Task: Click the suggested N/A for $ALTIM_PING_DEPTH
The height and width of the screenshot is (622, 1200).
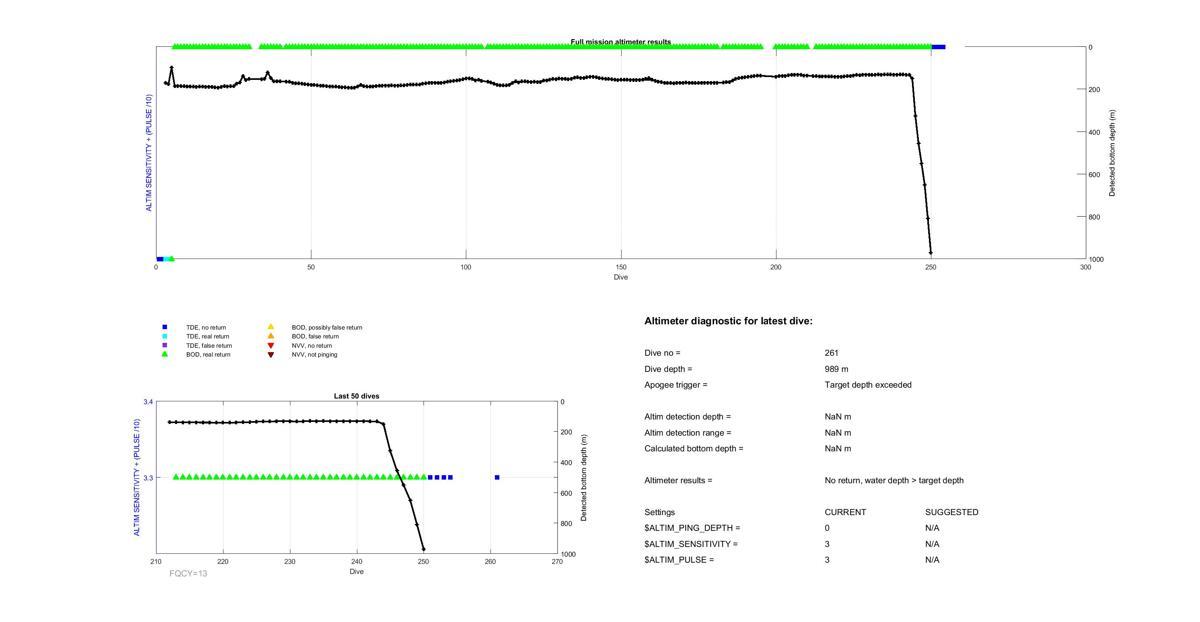Action: pyautogui.click(x=933, y=528)
